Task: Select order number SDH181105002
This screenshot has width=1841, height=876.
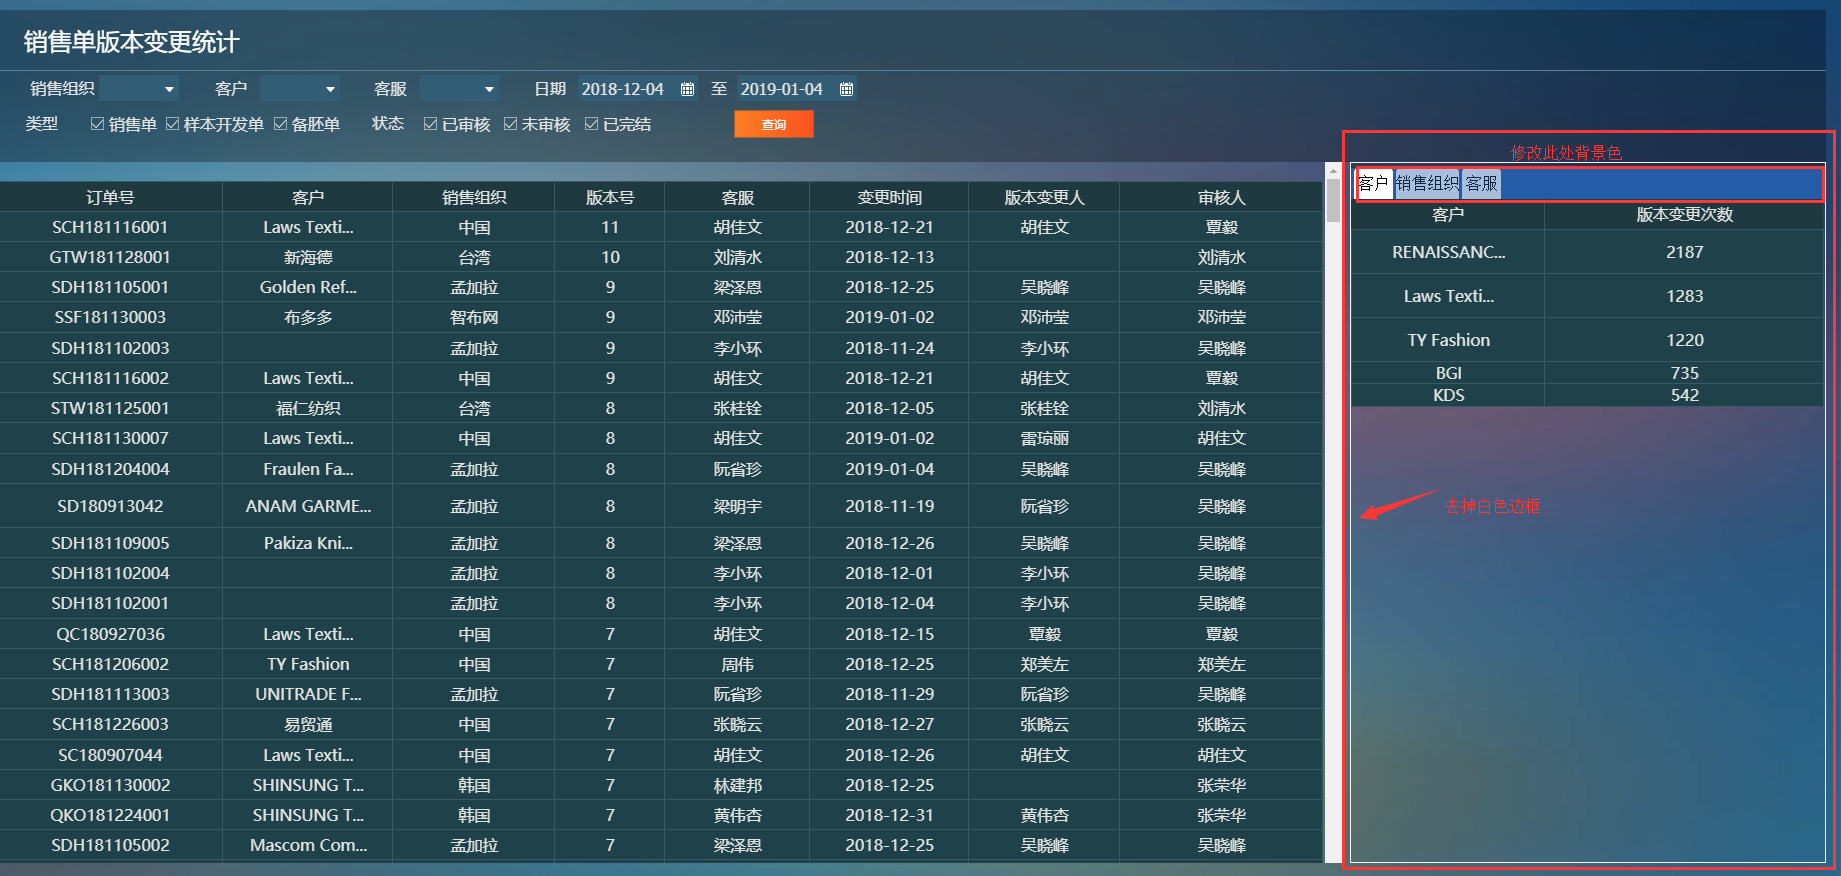Action: click(x=110, y=845)
